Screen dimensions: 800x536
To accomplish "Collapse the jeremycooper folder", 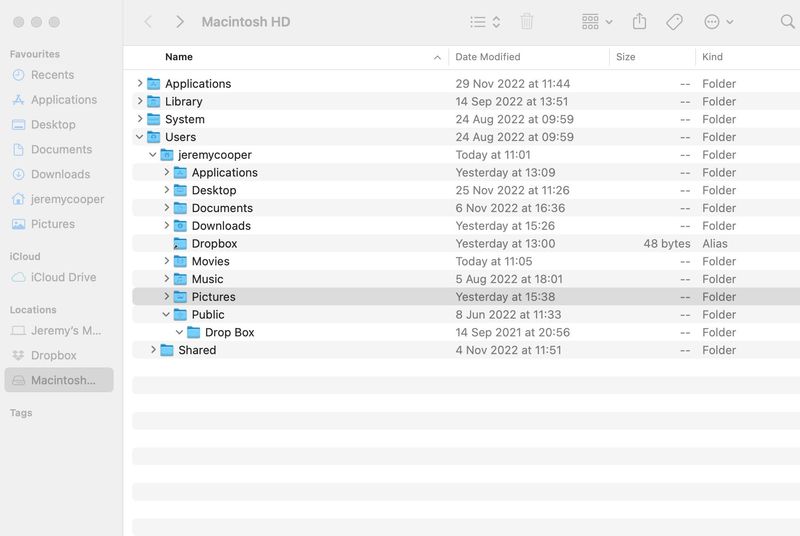I will coord(153,155).
